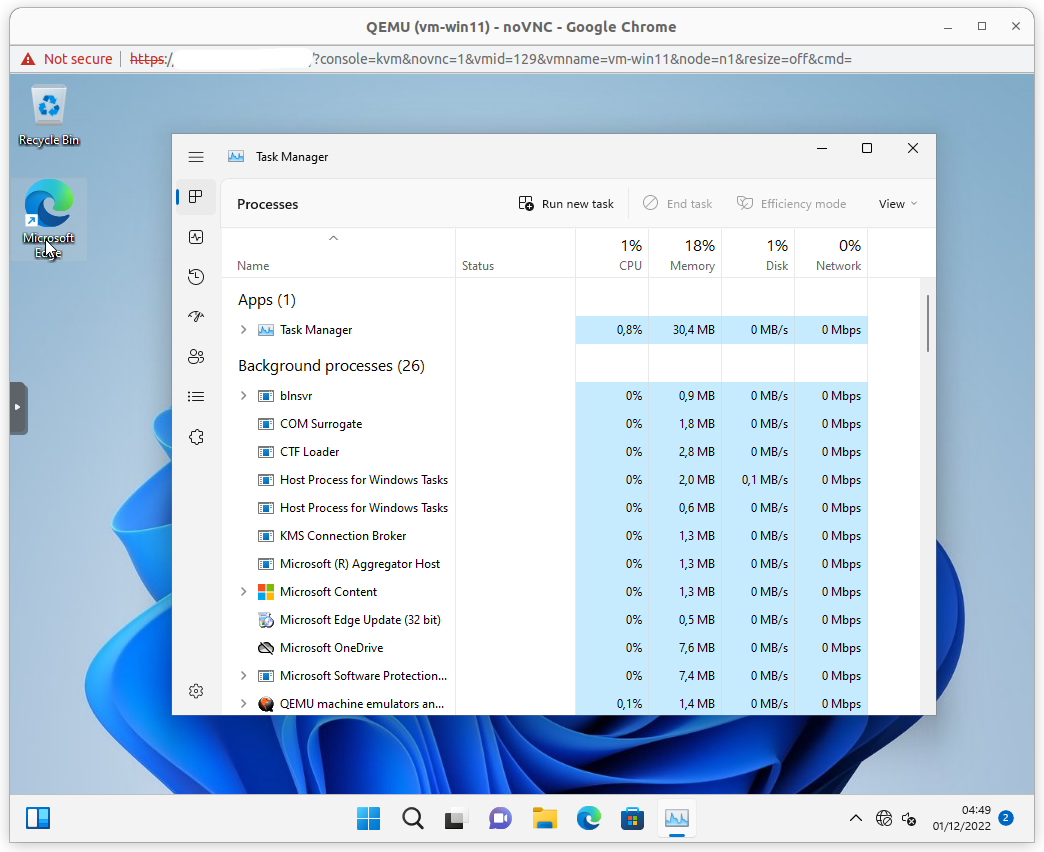Image resolution: width=1044 pixels, height=852 pixels.
Task: Click the Microsoft Edge Update row icon
Action: point(266,620)
